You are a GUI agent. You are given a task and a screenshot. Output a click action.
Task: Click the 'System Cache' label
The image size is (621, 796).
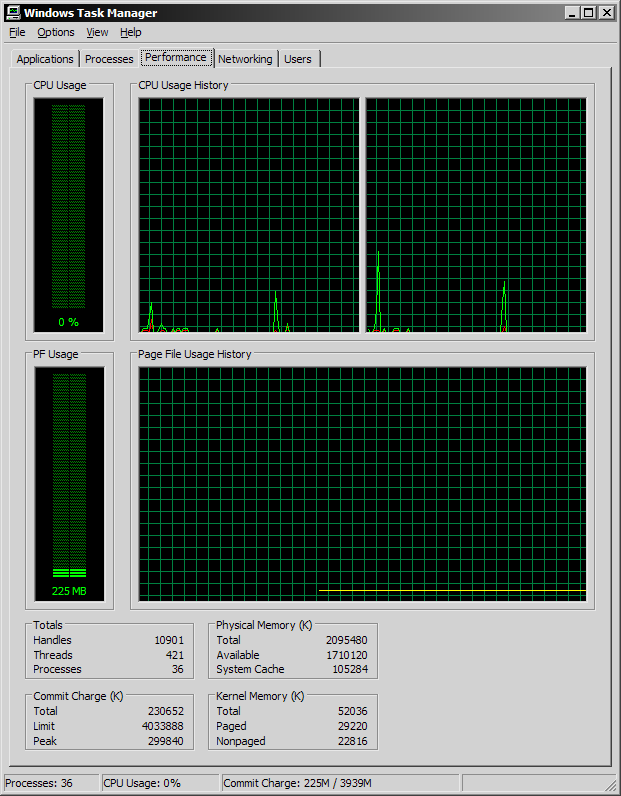(x=250, y=669)
